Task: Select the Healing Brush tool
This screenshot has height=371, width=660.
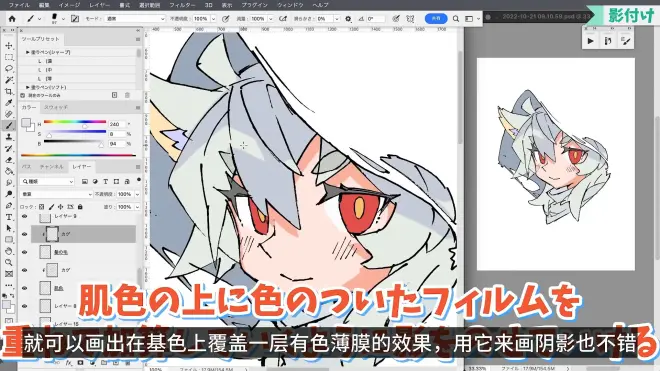Action: click(x=9, y=114)
